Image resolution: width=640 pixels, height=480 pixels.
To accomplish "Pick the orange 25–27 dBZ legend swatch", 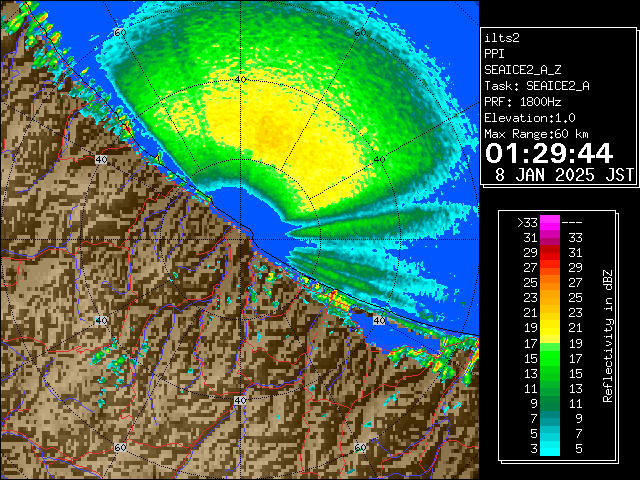I will click(550, 283).
